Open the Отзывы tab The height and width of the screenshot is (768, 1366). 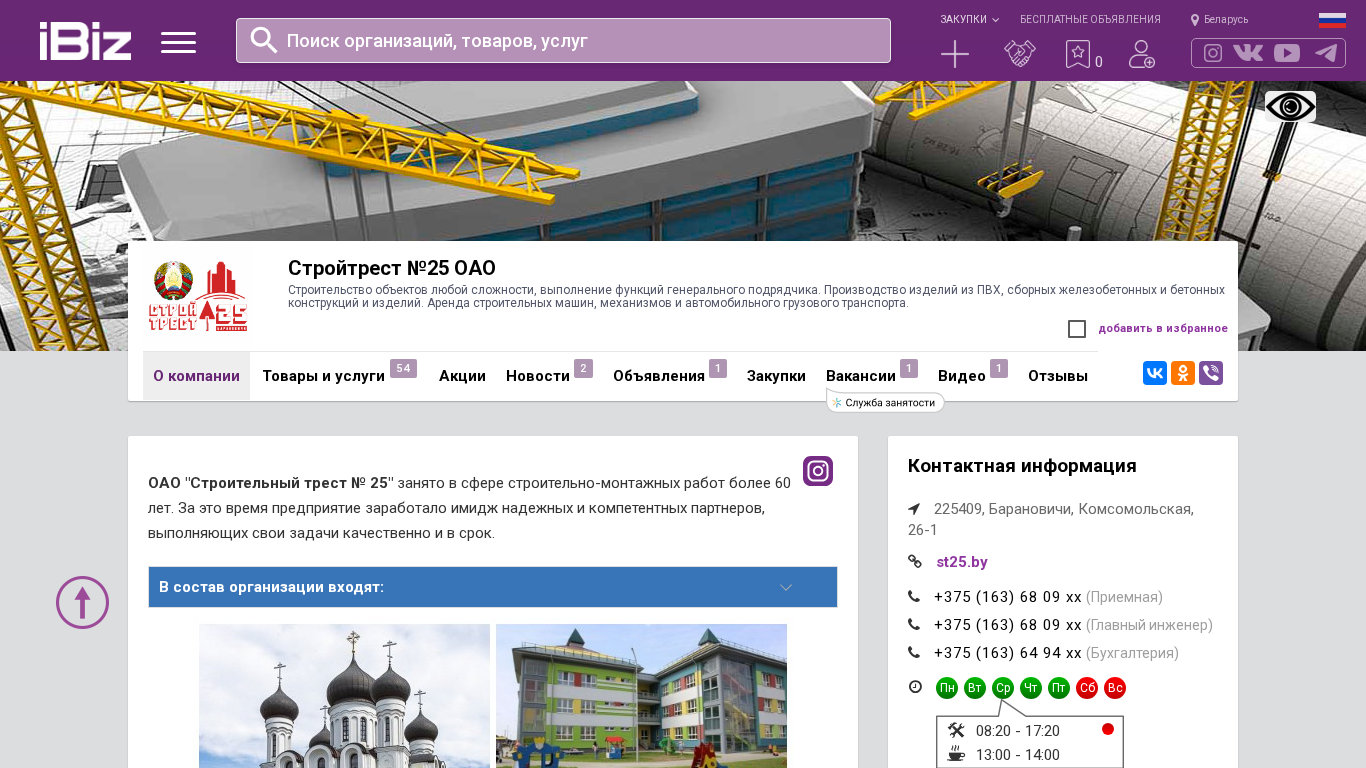1058,376
